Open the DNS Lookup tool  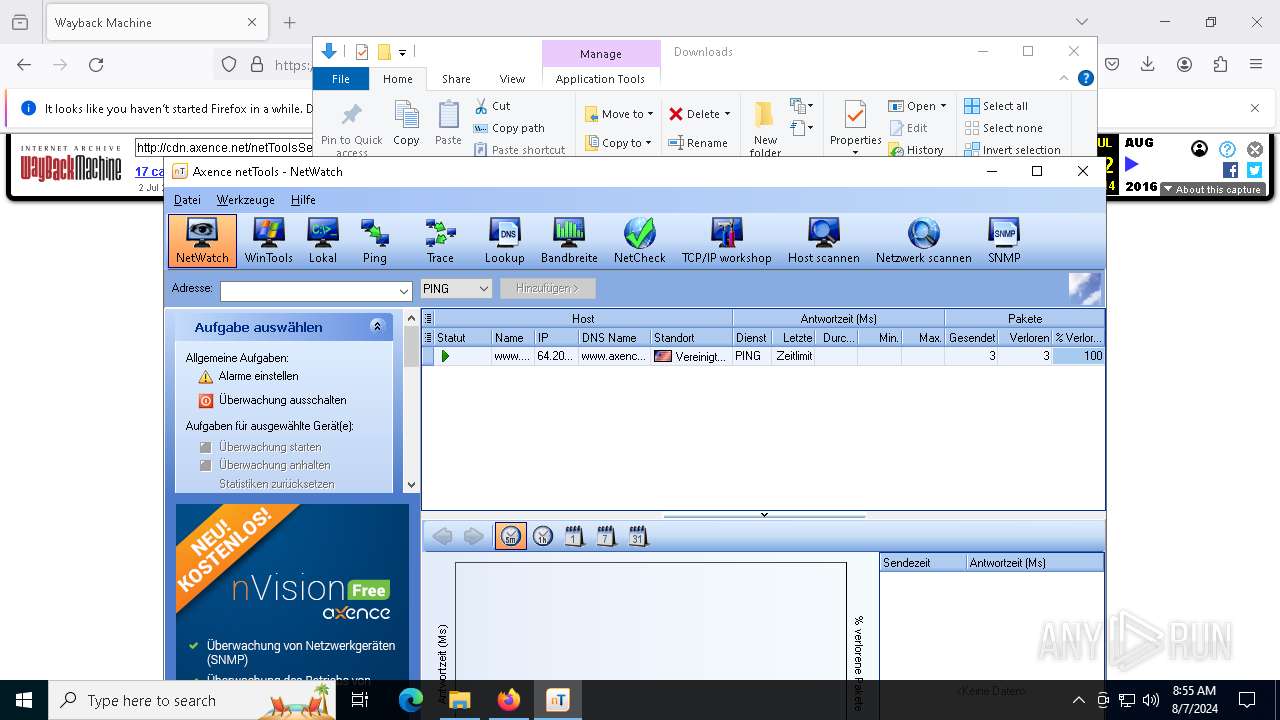504,241
